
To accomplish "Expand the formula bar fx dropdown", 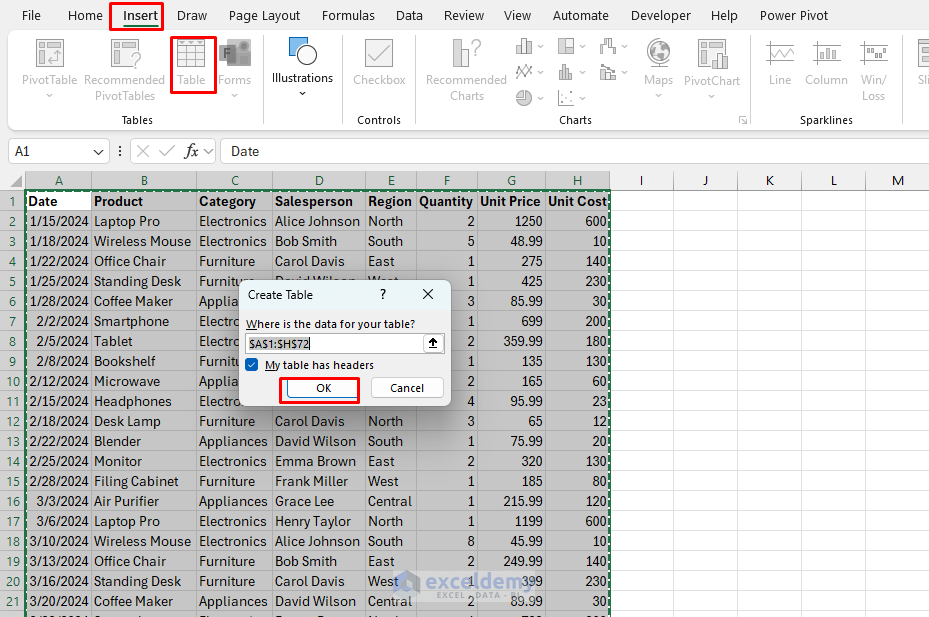I will (x=208, y=151).
